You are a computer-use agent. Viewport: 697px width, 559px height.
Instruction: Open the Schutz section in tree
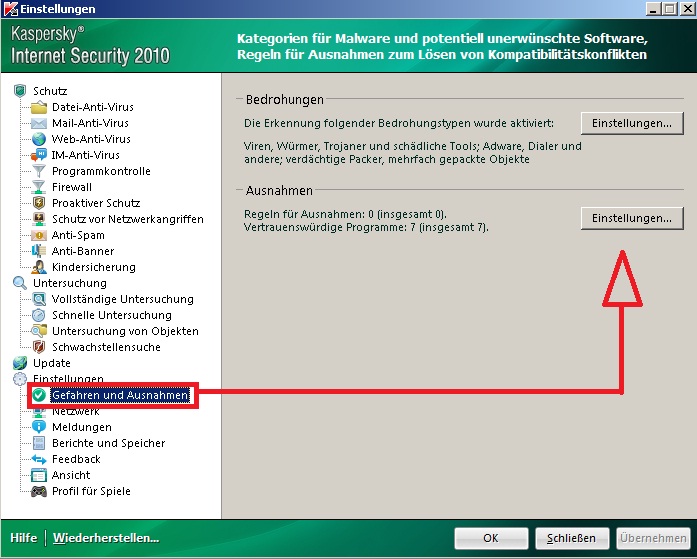50,91
